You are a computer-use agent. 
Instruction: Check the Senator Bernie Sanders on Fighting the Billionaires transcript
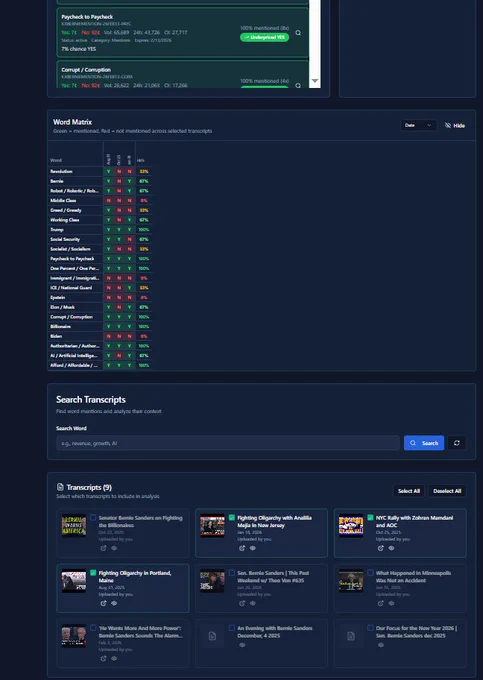[93, 517]
